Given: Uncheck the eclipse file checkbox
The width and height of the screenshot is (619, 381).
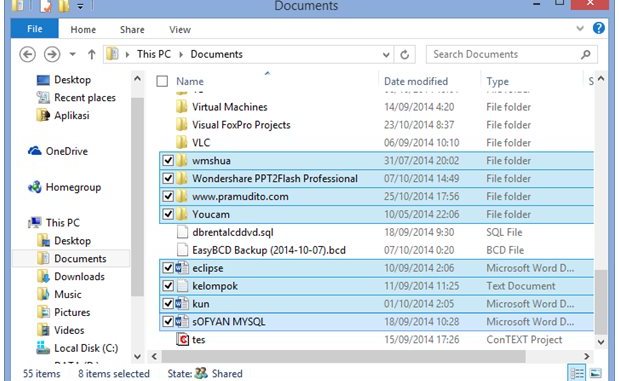Looking at the screenshot, I should point(168,268).
